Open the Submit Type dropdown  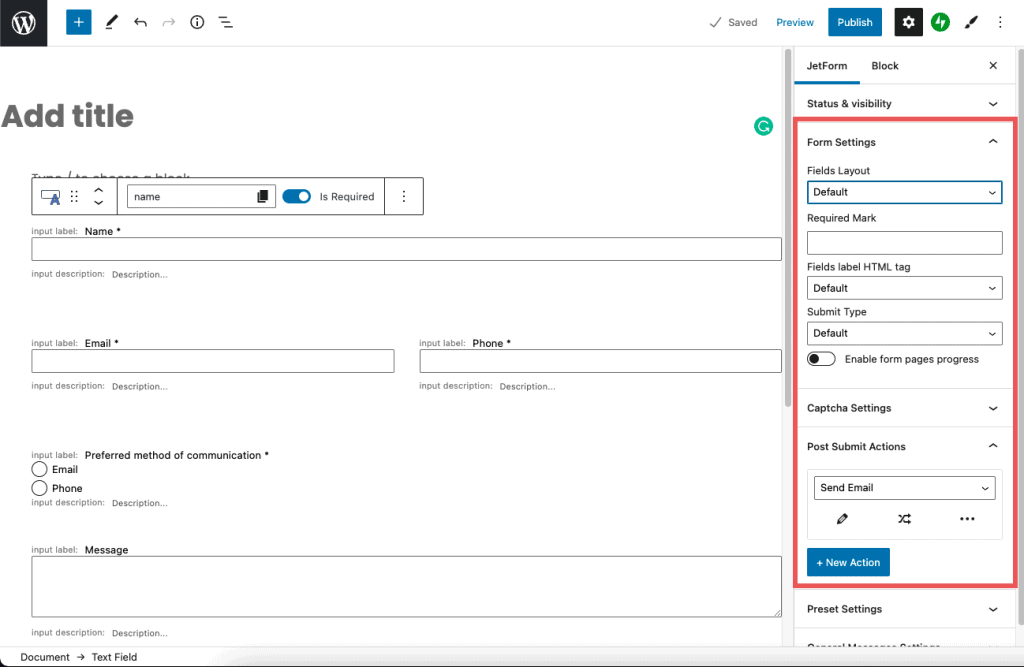click(904, 333)
